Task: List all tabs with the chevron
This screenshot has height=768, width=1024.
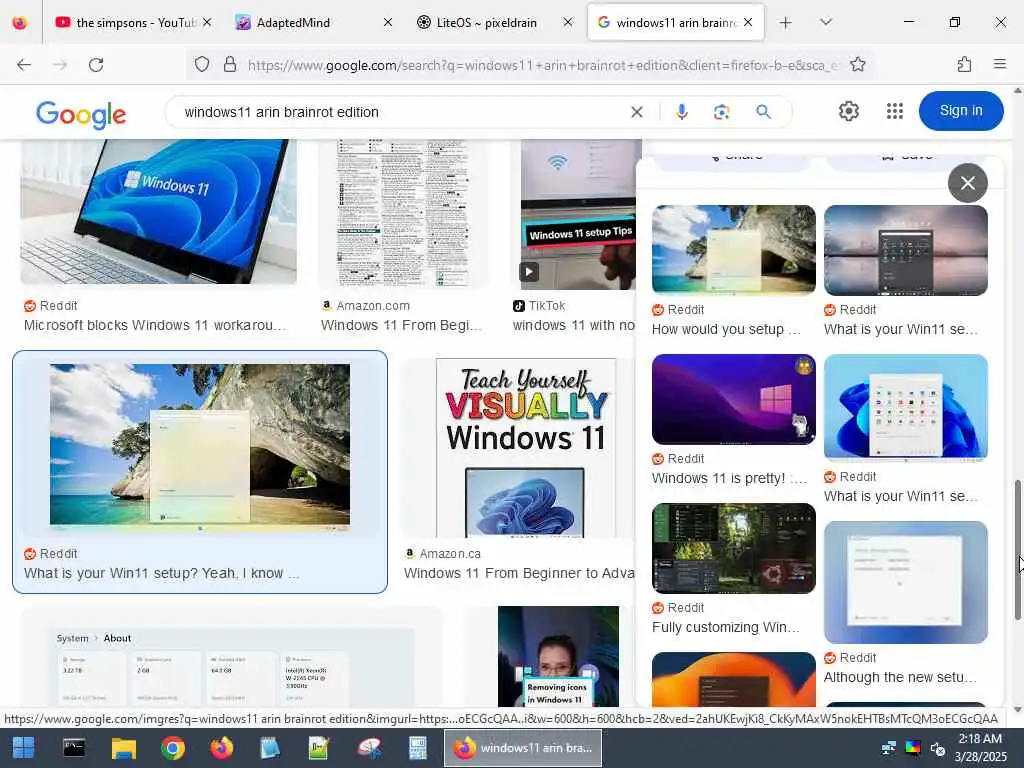Action: [x=825, y=22]
